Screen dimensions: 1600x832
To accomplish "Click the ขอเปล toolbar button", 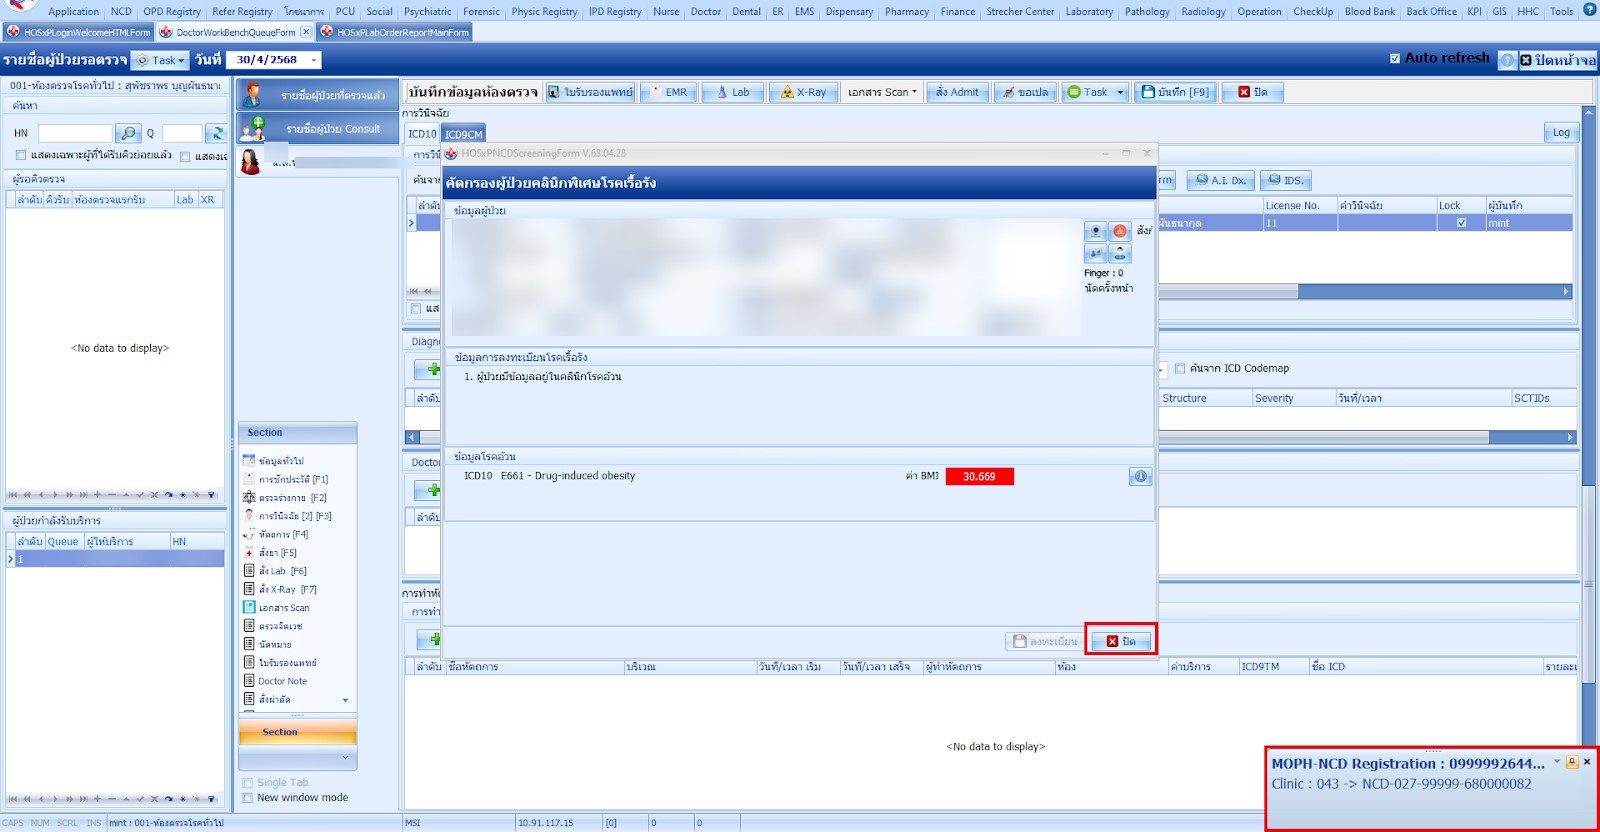I will [1026, 92].
